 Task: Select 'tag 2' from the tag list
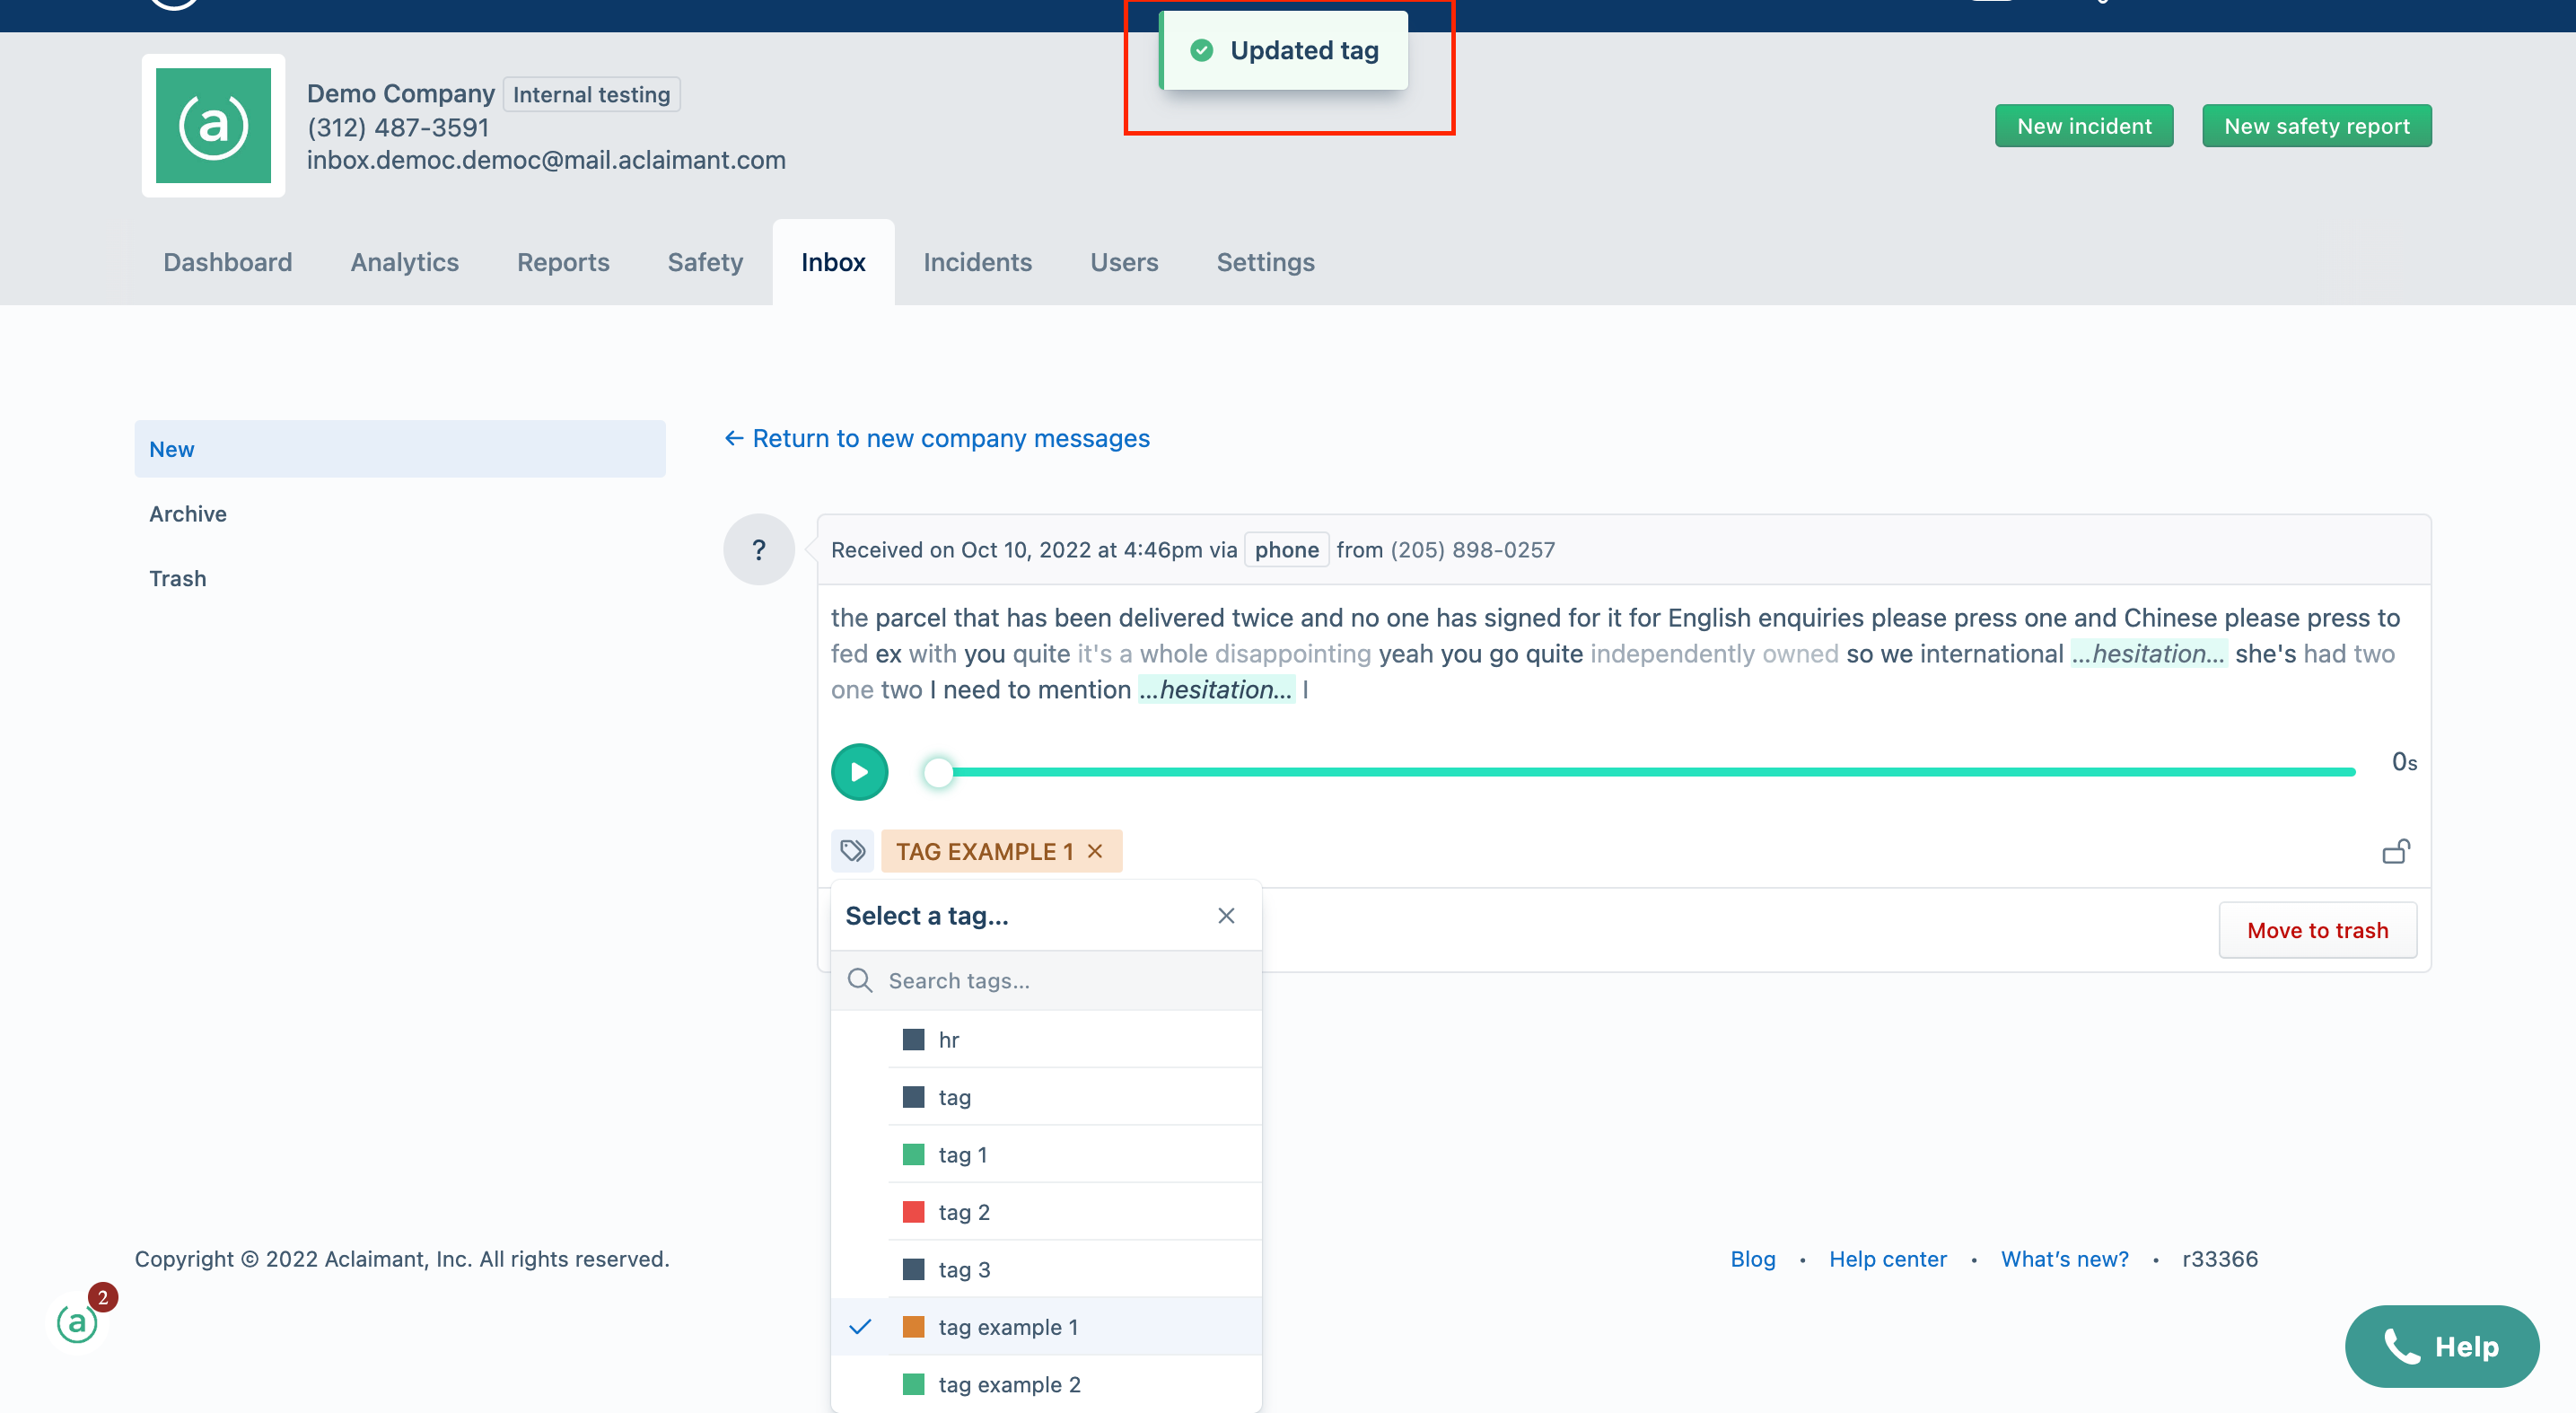964,1211
